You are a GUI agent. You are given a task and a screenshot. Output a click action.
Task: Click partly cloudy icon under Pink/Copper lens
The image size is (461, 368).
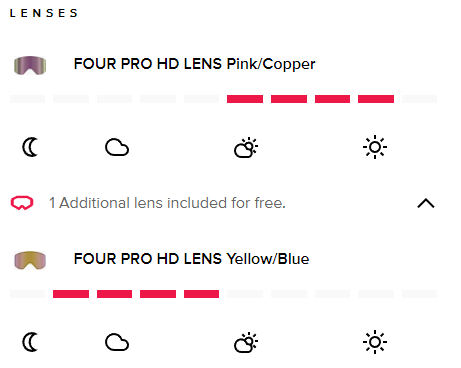click(x=246, y=147)
